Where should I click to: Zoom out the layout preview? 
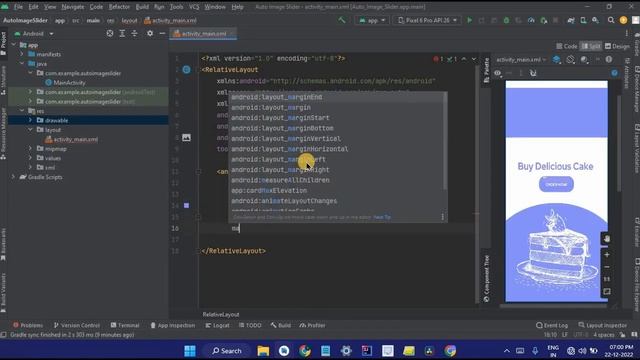(x=607, y=267)
